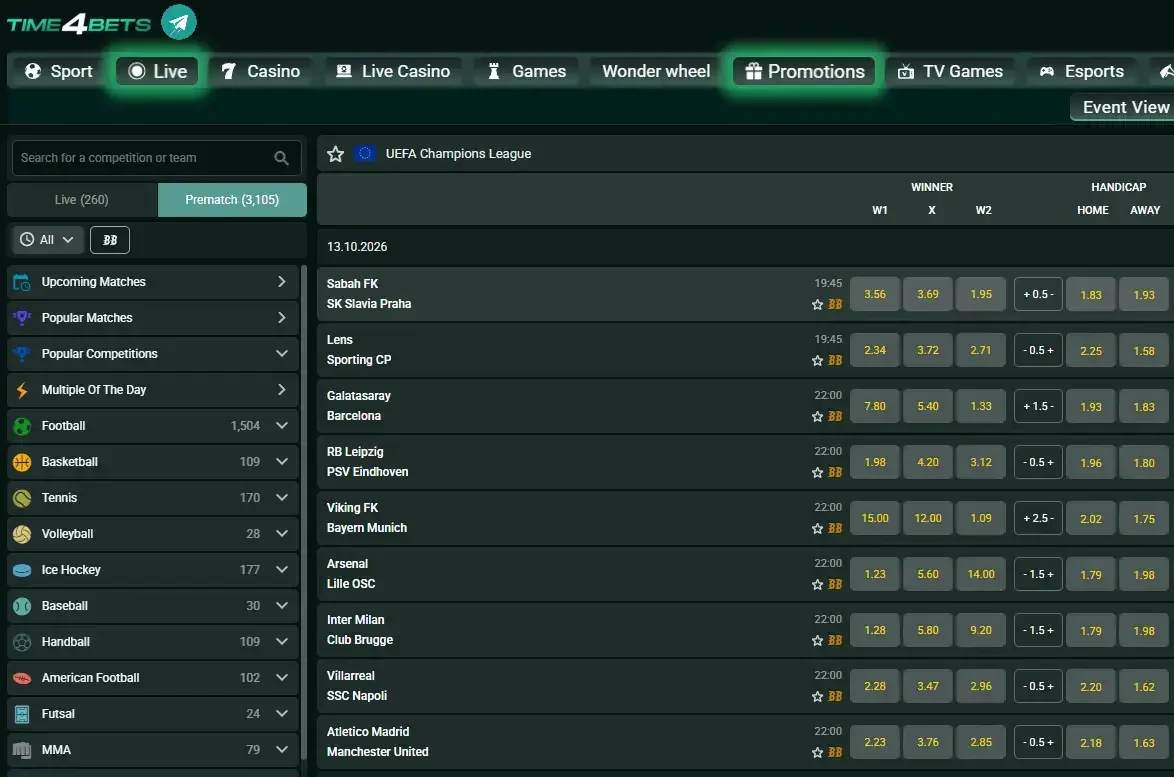Bet on Sabah FK W1 odds 3.56
The image size is (1174, 777).
click(875, 294)
